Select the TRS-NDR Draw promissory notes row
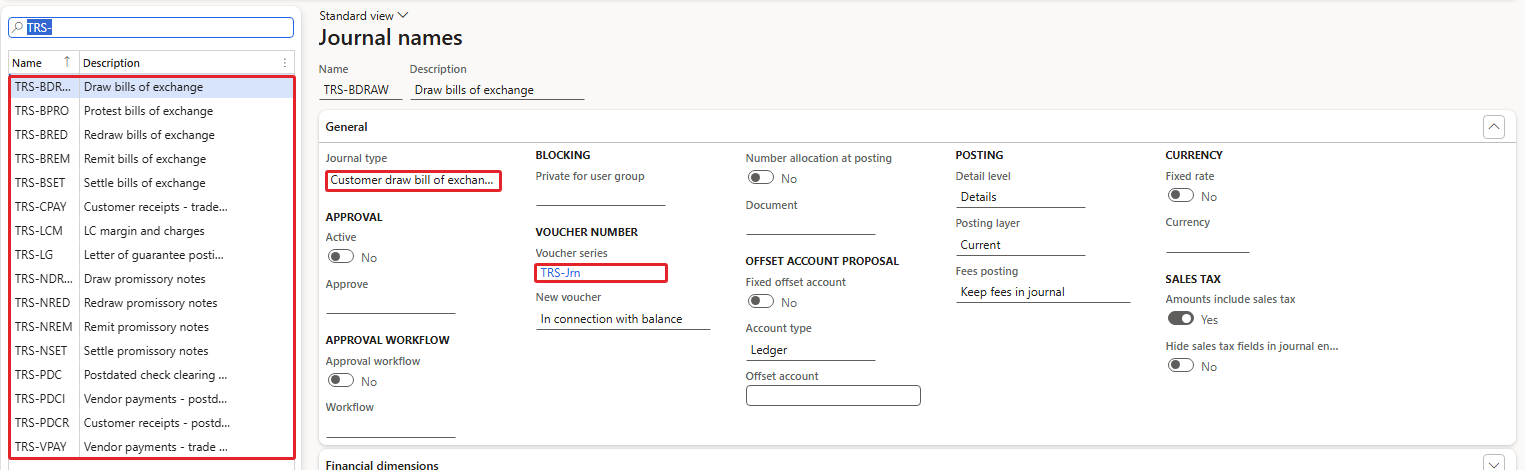This screenshot has height=470, width=1525. (x=152, y=279)
